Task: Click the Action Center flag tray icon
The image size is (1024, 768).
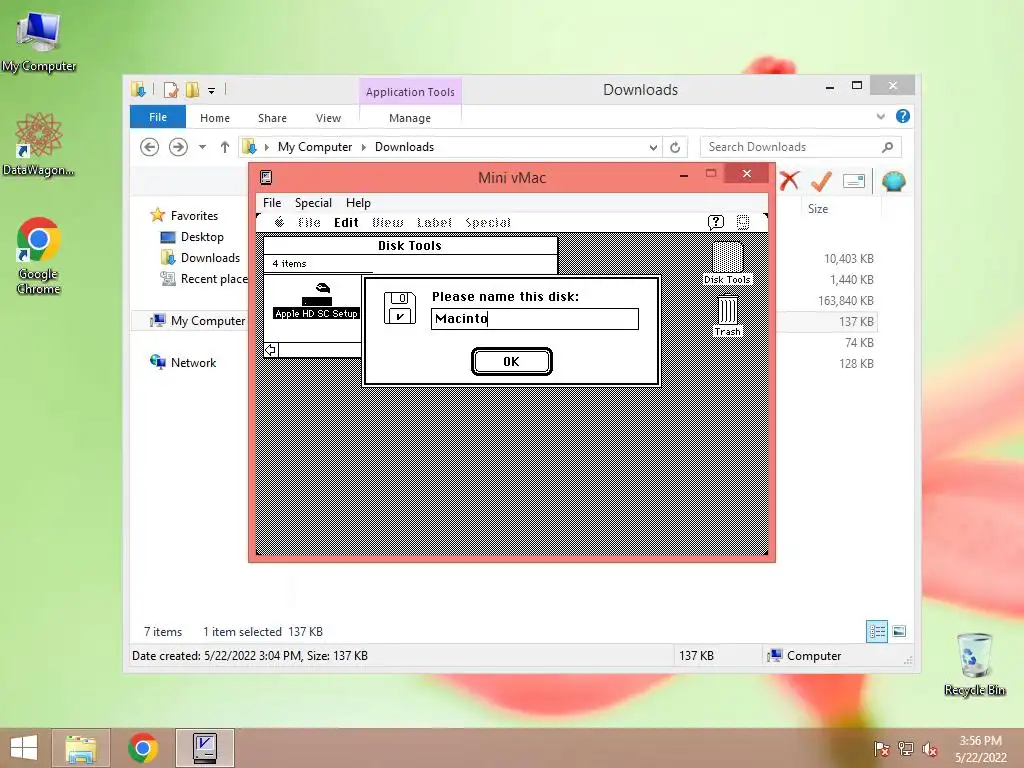Action: coord(881,748)
